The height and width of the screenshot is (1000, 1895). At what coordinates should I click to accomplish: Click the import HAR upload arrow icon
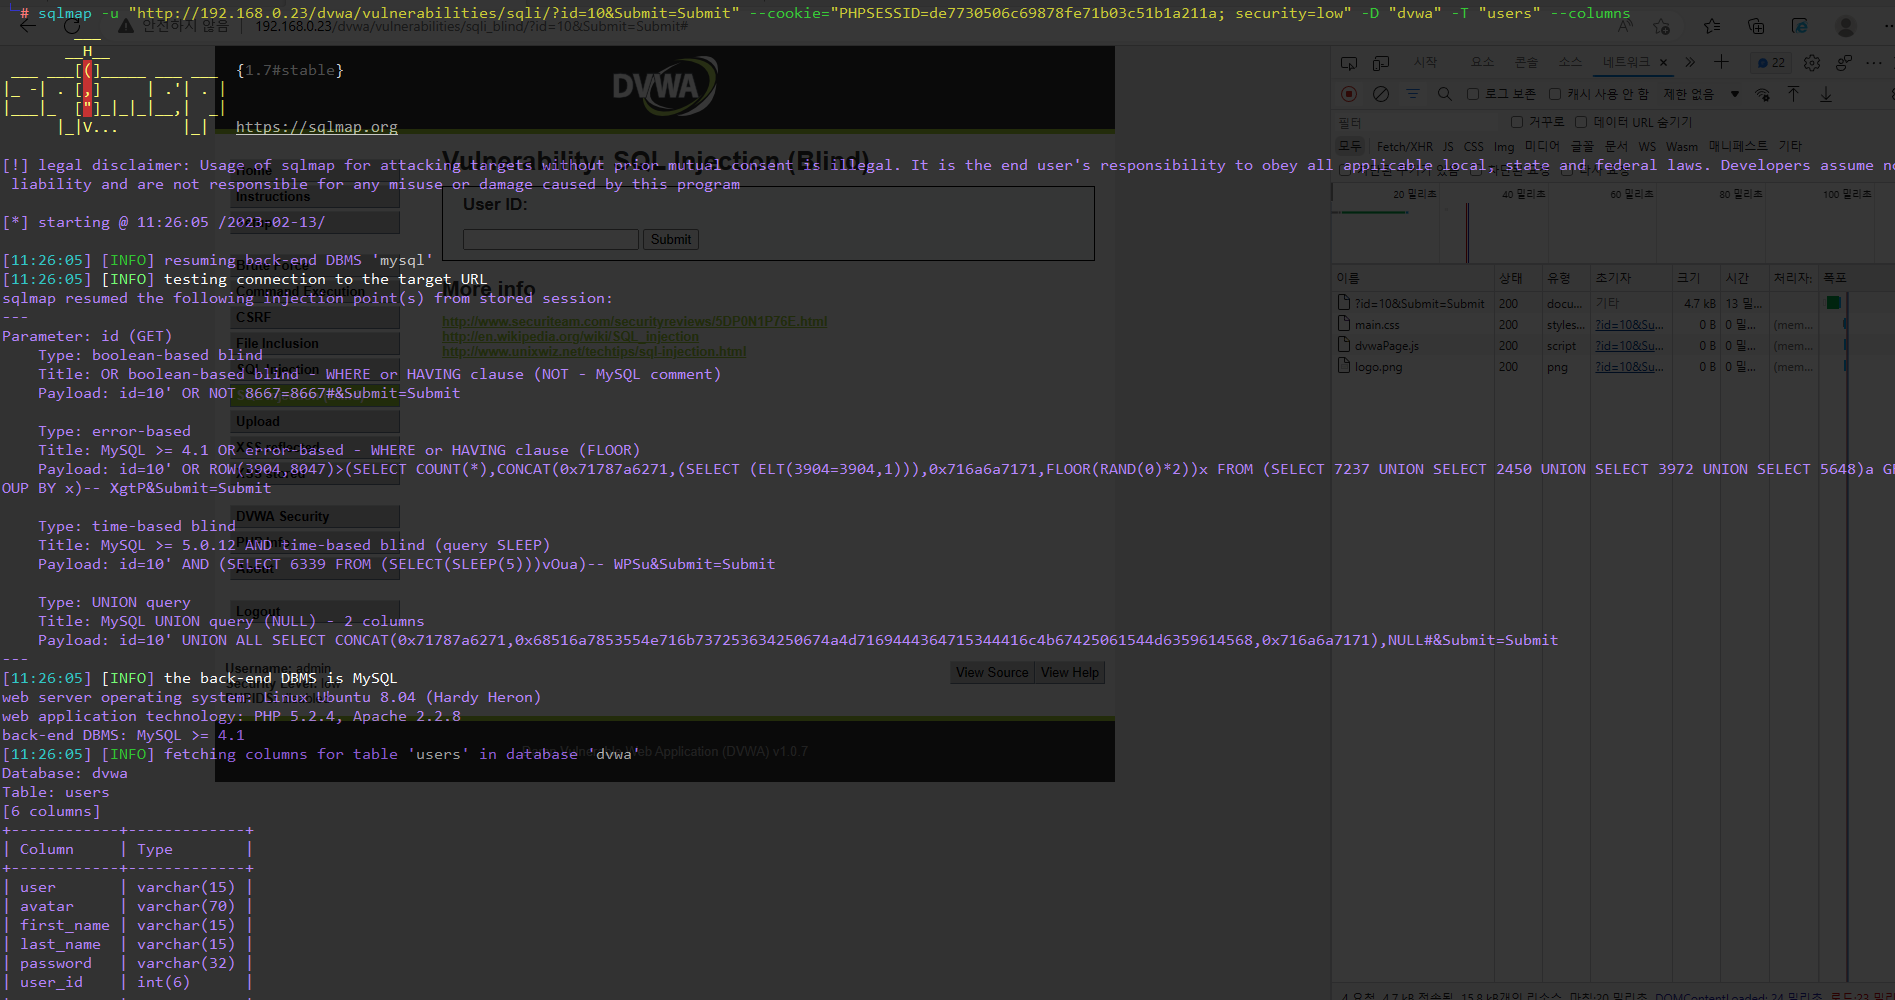pos(1794,94)
